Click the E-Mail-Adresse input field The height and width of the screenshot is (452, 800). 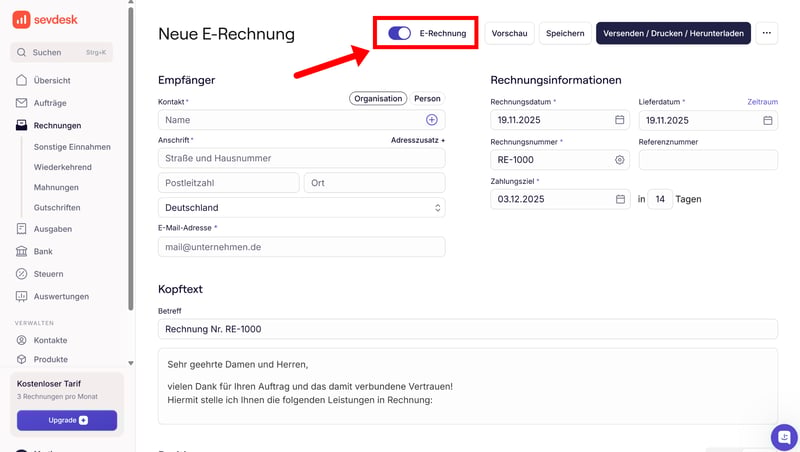[301, 247]
